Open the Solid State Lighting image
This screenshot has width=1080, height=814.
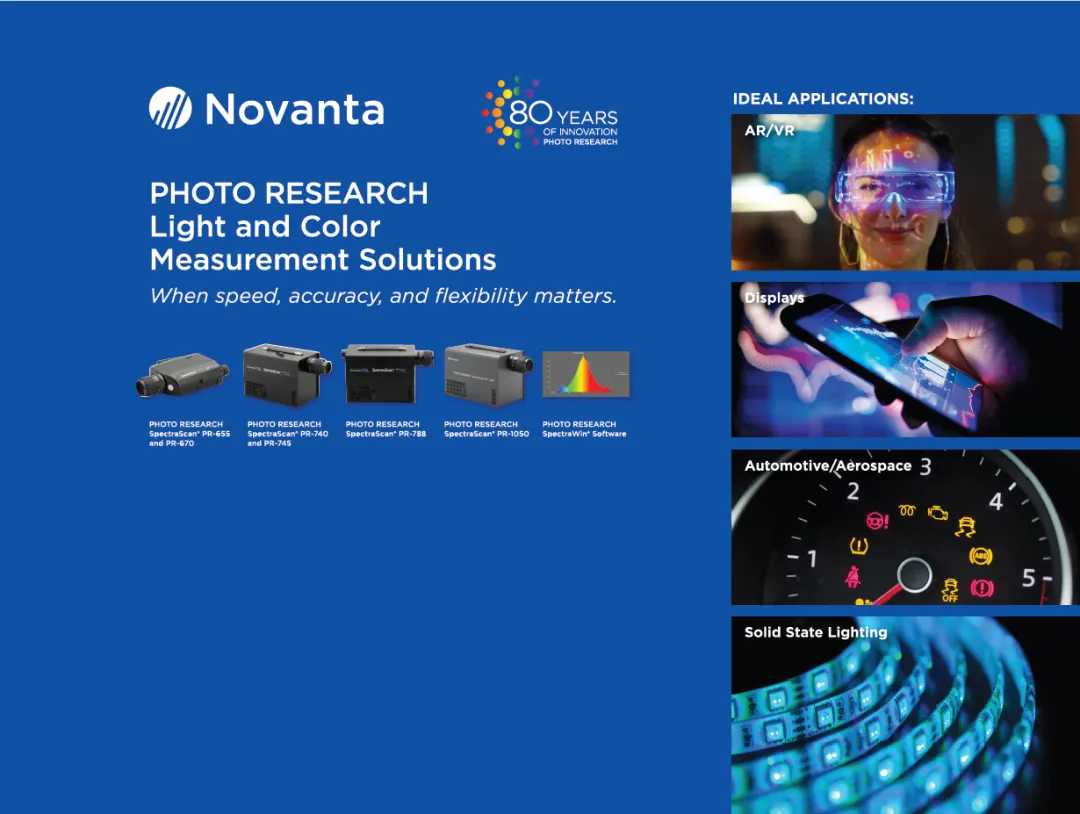[x=905, y=715]
